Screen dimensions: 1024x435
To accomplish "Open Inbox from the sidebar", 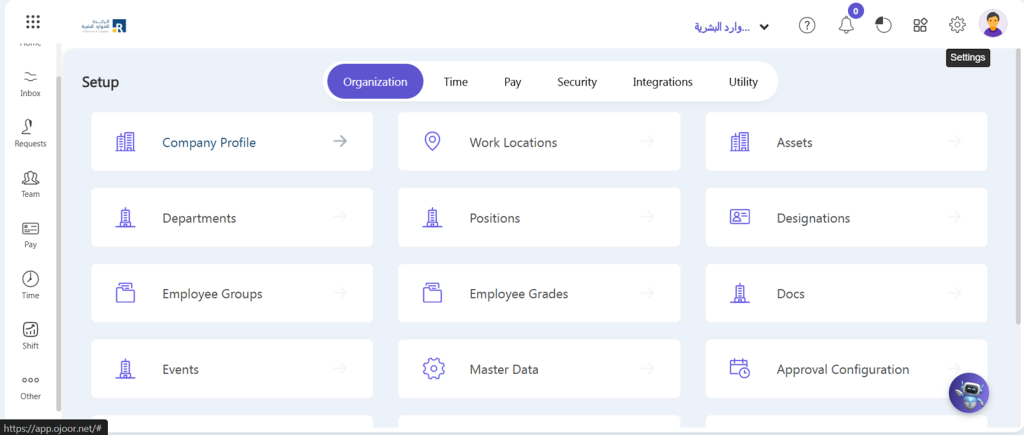I will (x=31, y=83).
